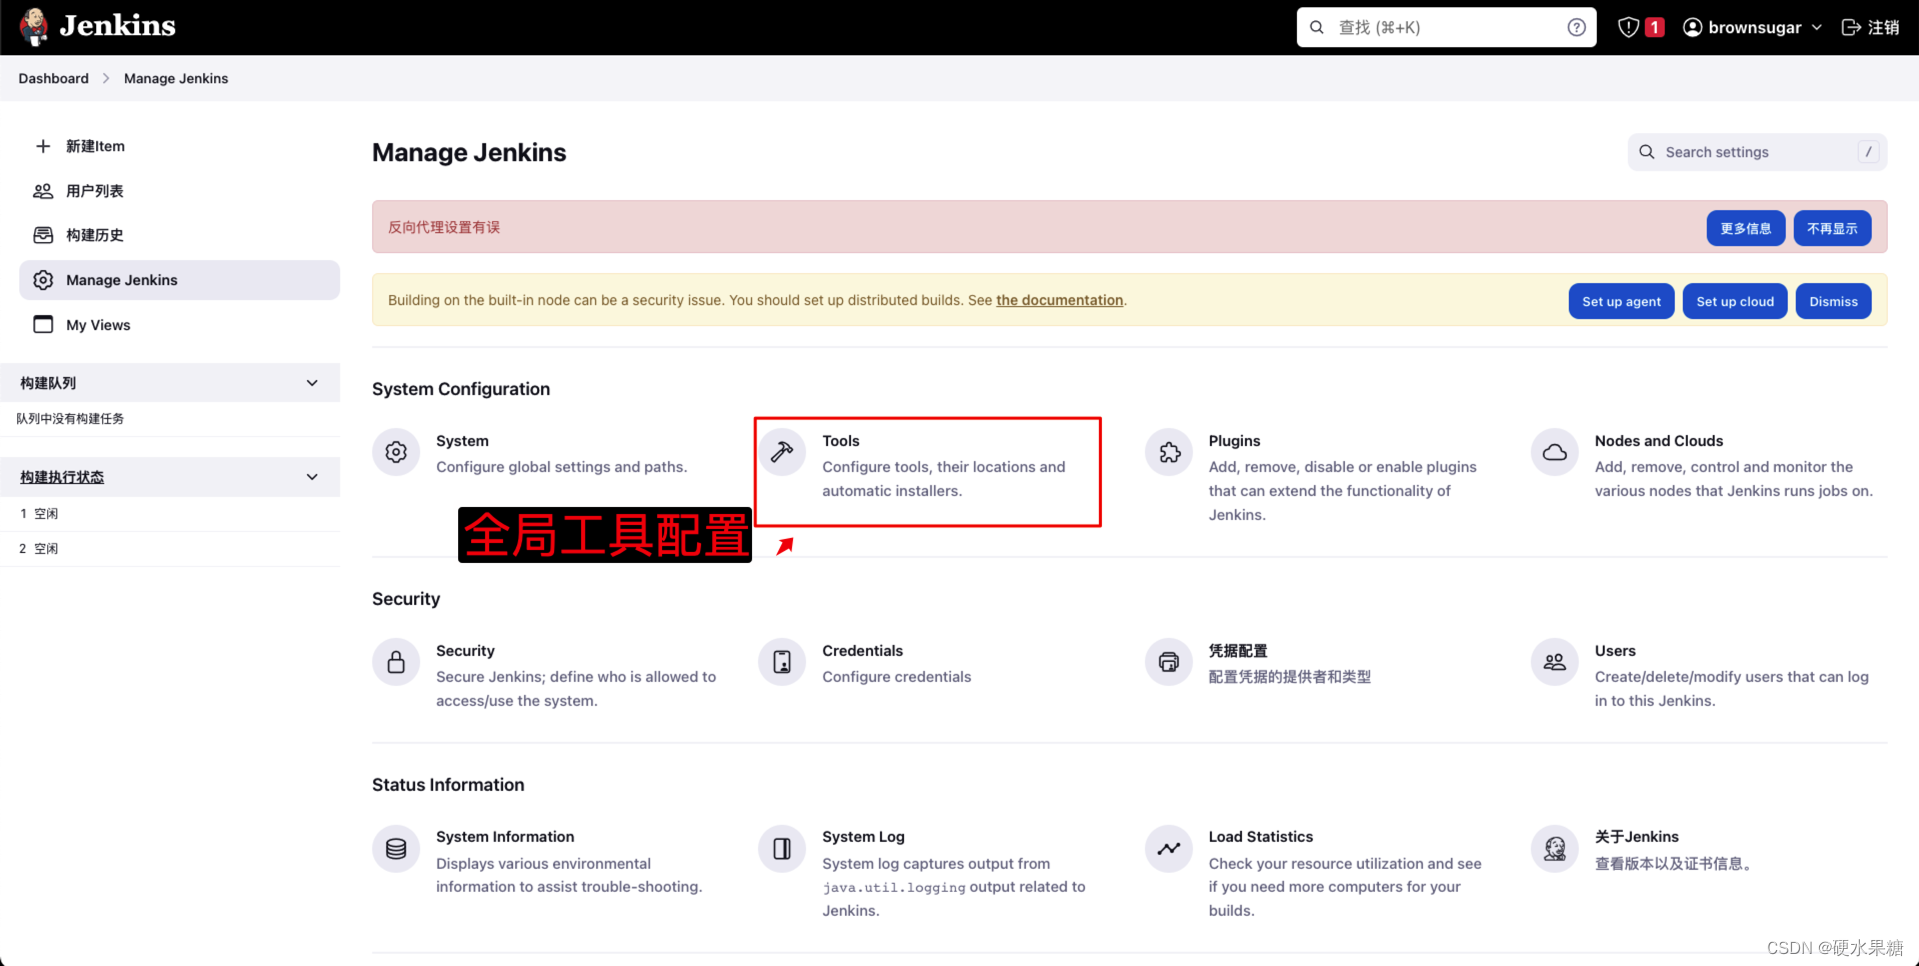Open the Nodes and Clouds title
This screenshot has width=1919, height=966.
[x=1659, y=441]
